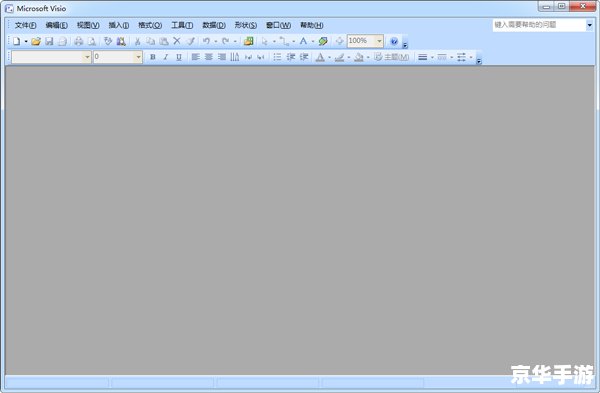The image size is (600, 393).
Task: Open the Pointer tool dropdown arrow
Action: coord(274,41)
